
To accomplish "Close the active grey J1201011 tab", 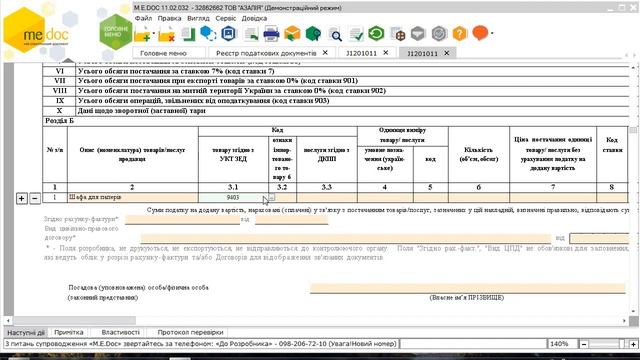I will coord(447,53).
